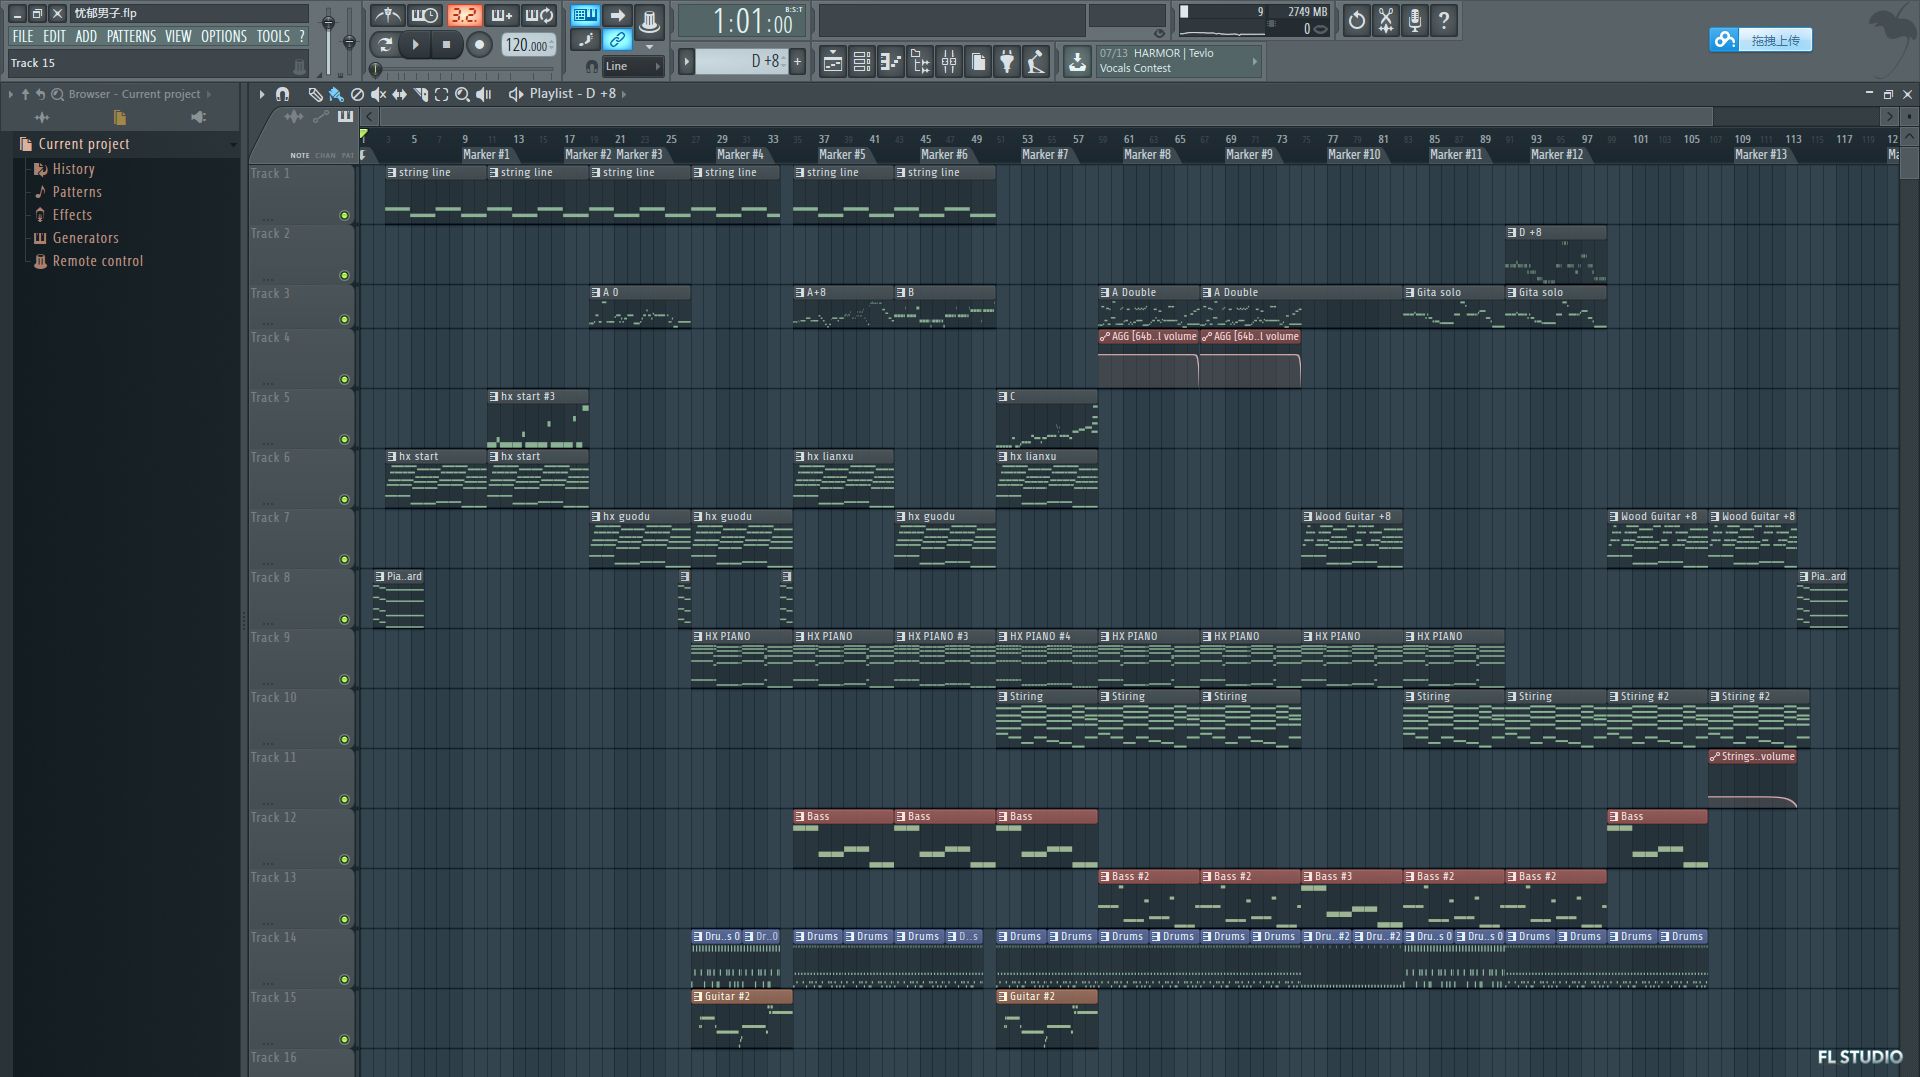Expand Remote control in browser
Viewport: 1920px width, 1077px height.
[x=97, y=261]
